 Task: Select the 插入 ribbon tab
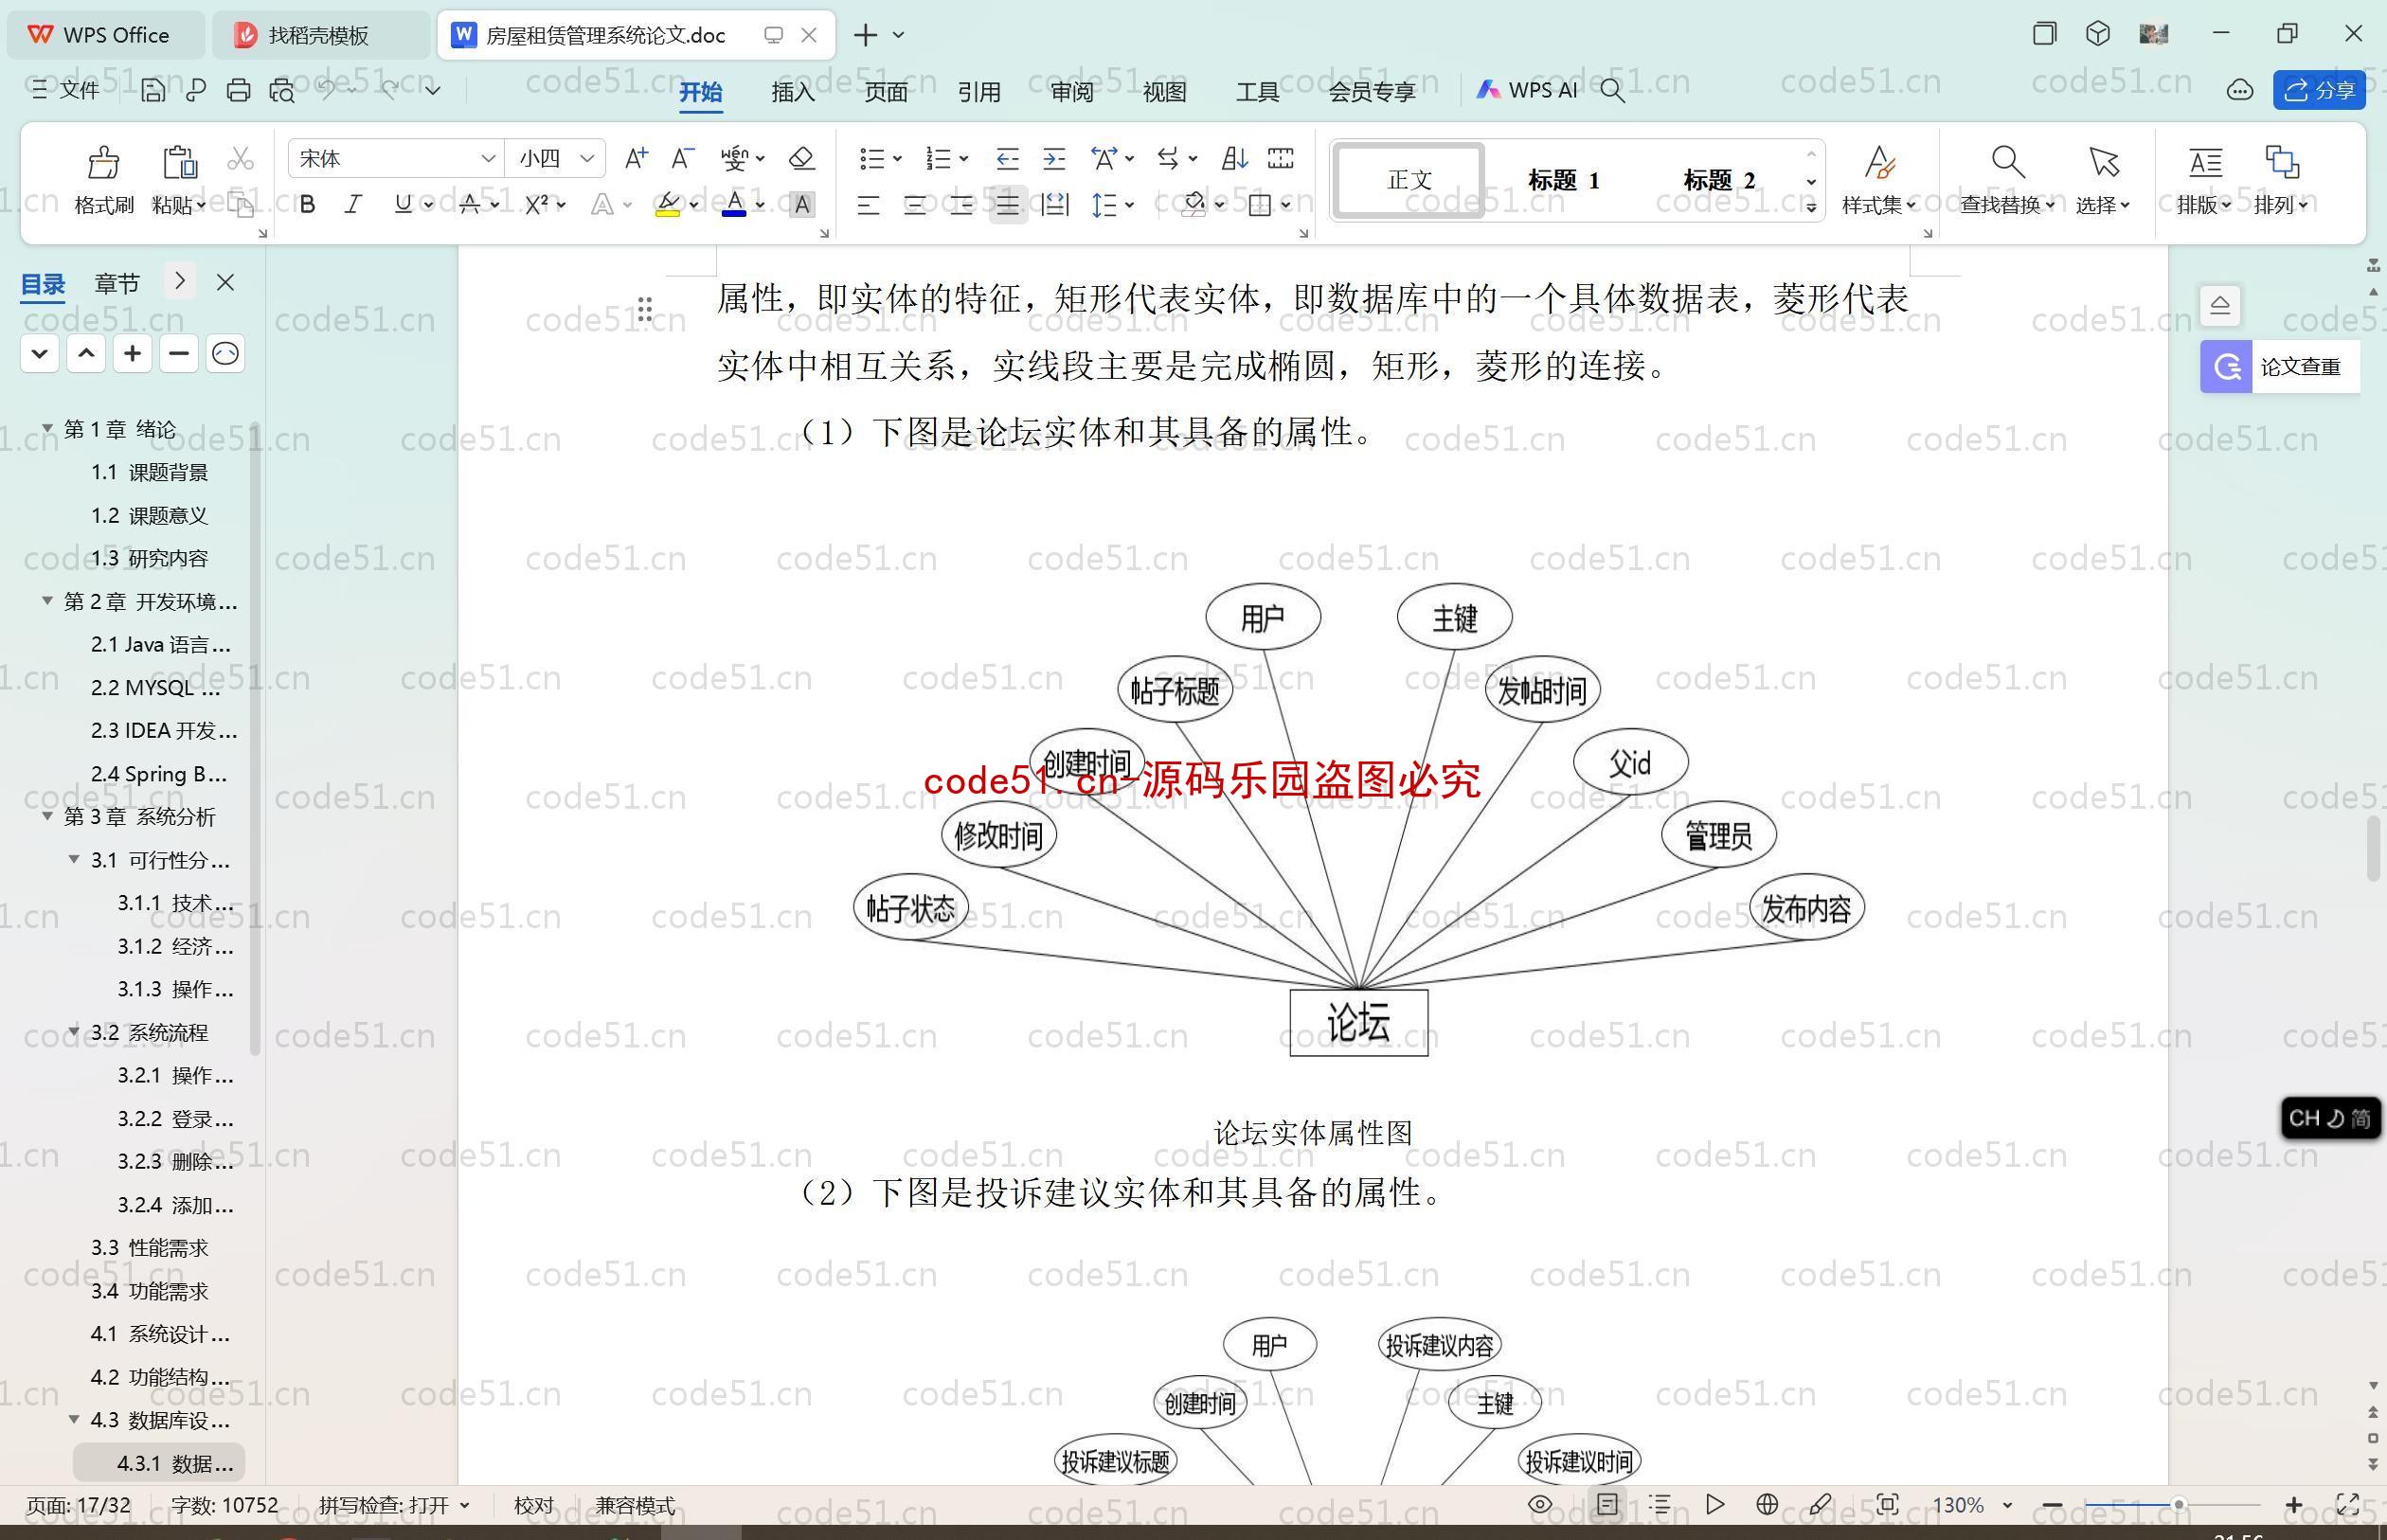tap(790, 89)
